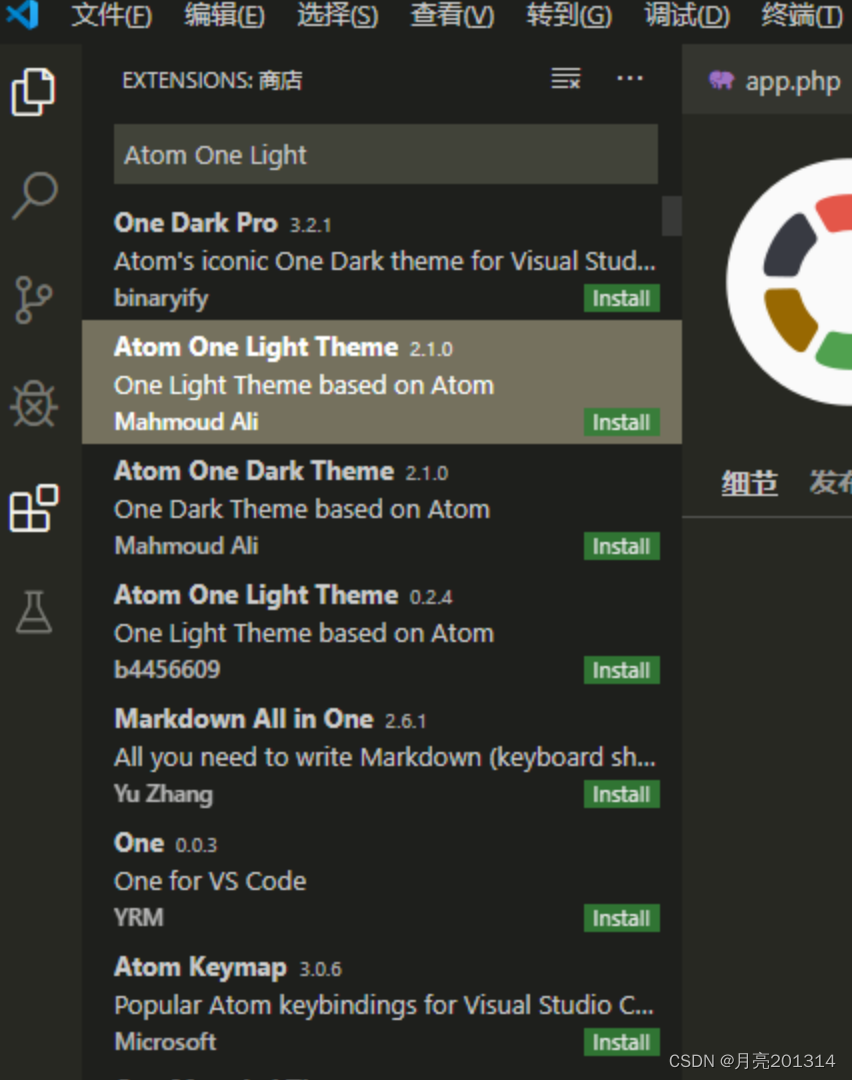The image size is (852, 1080).
Task: Install Atom Keymap by Microsoft
Action: 621,1042
